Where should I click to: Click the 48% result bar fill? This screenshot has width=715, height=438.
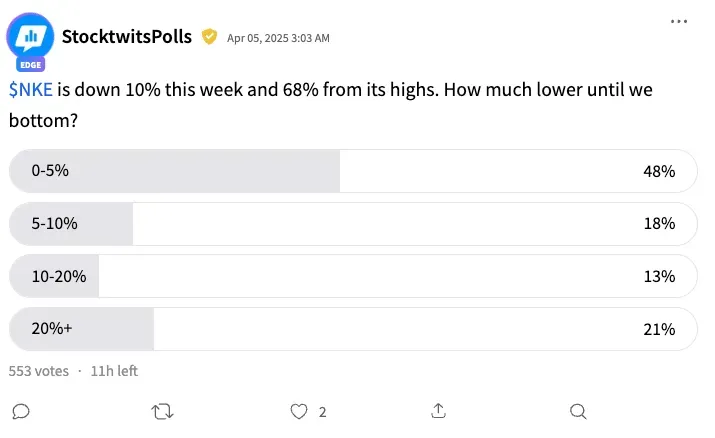coord(174,171)
